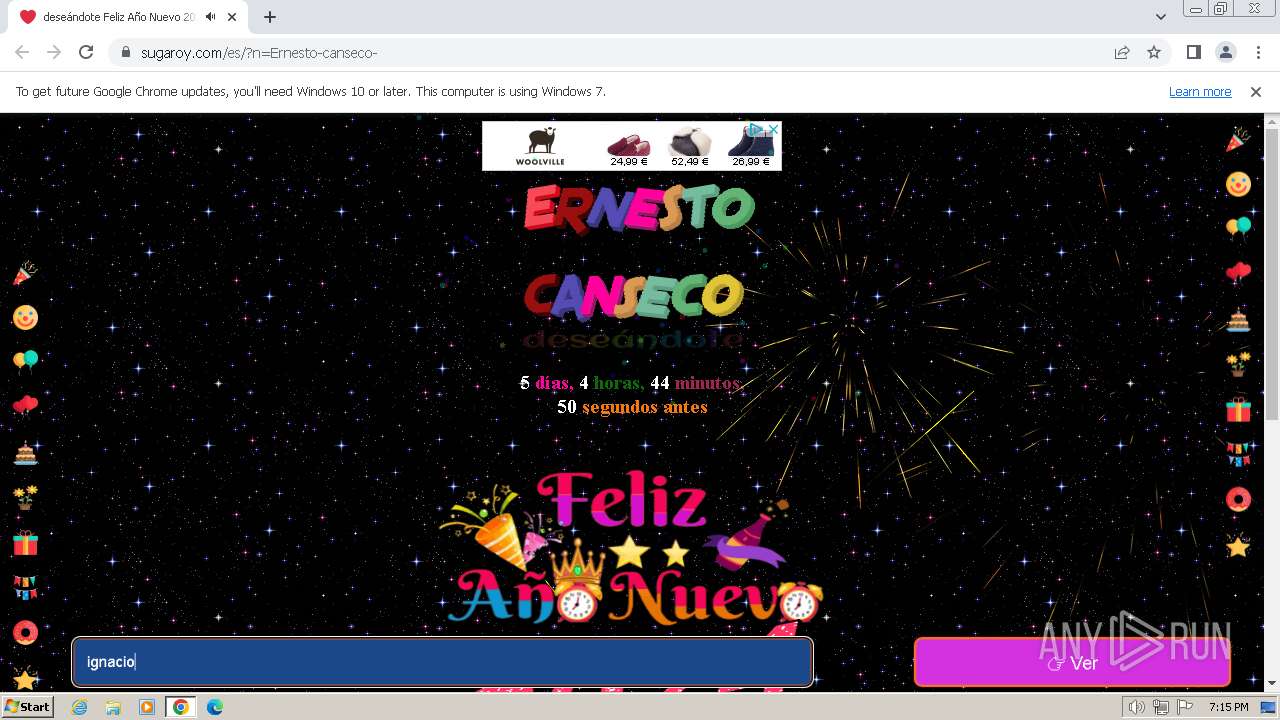Click the birthday cake emoji on right sidebar

coord(1238,320)
